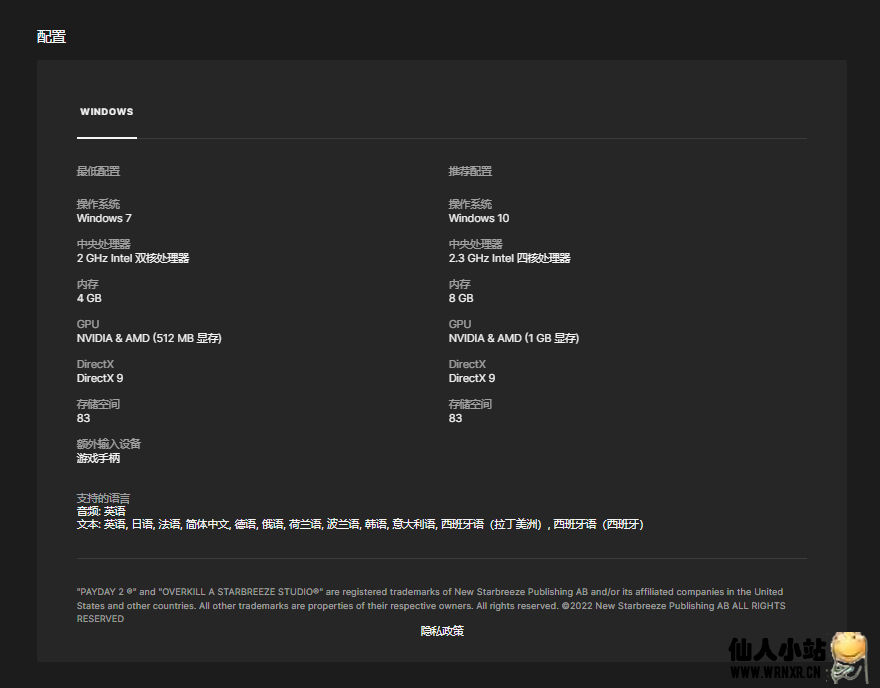Image resolution: width=880 pixels, height=688 pixels.
Task: Click the Windows 10 operating system value
Action: [478, 218]
